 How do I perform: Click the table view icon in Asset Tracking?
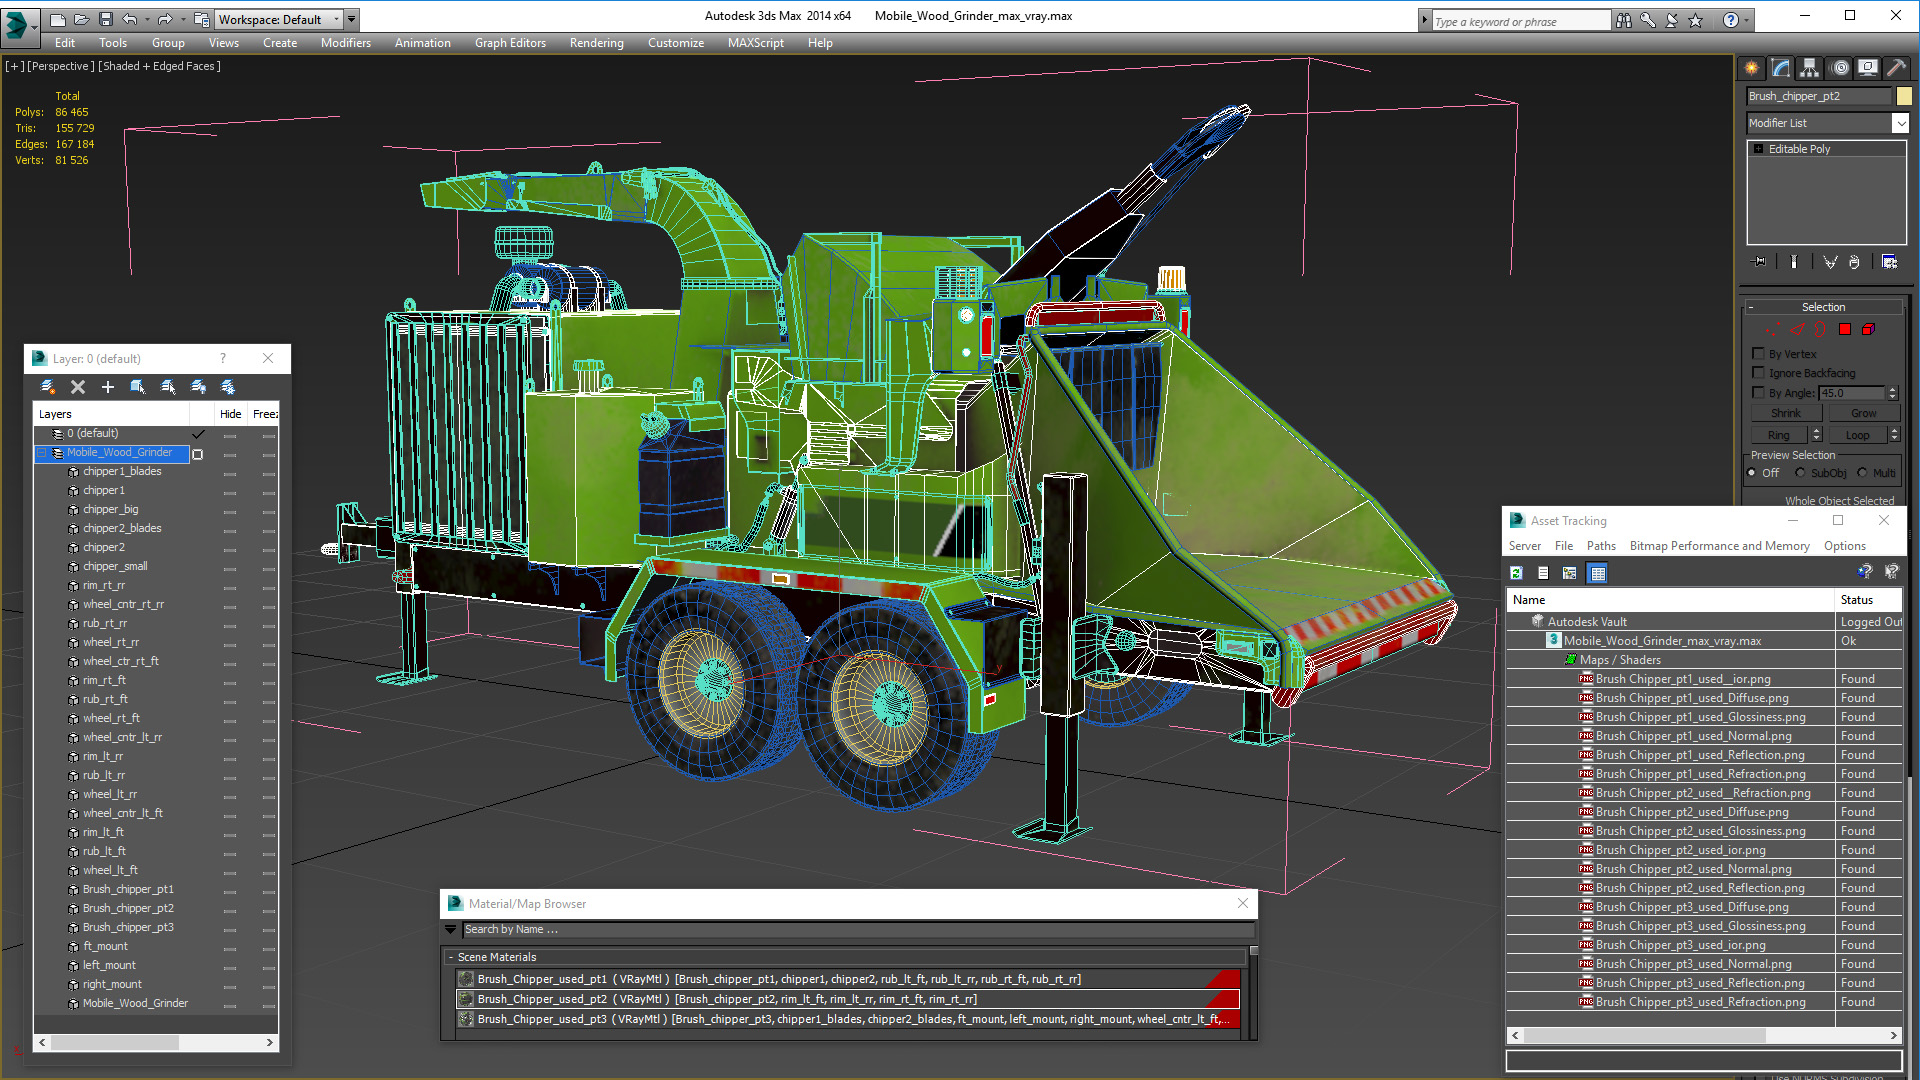coord(1598,573)
